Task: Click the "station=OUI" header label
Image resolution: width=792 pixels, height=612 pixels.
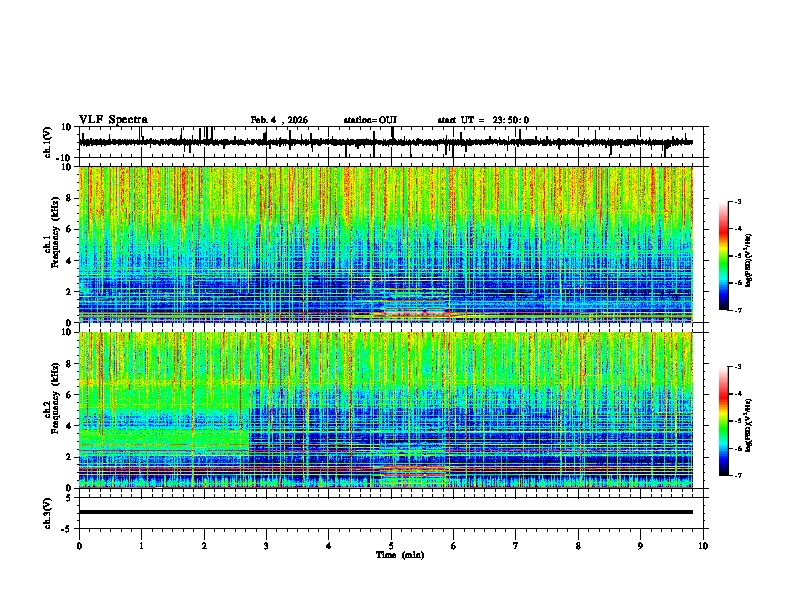Action: [x=370, y=120]
